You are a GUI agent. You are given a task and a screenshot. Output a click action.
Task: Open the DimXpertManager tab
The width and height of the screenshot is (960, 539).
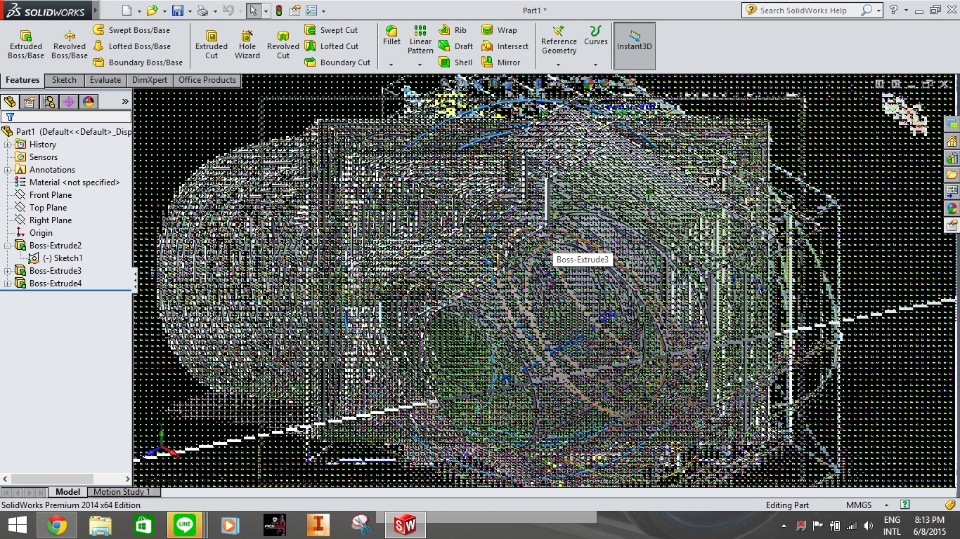(x=69, y=102)
